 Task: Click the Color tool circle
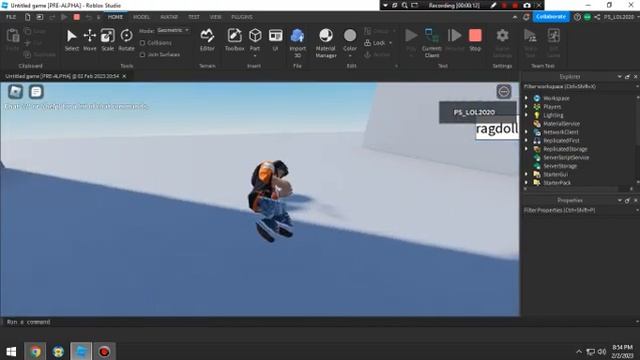coord(350,36)
